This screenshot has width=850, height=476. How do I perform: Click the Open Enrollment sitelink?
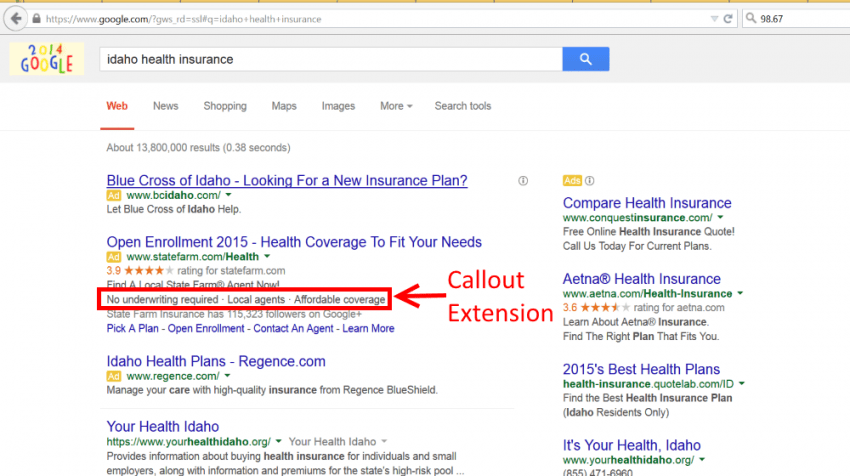click(x=206, y=329)
